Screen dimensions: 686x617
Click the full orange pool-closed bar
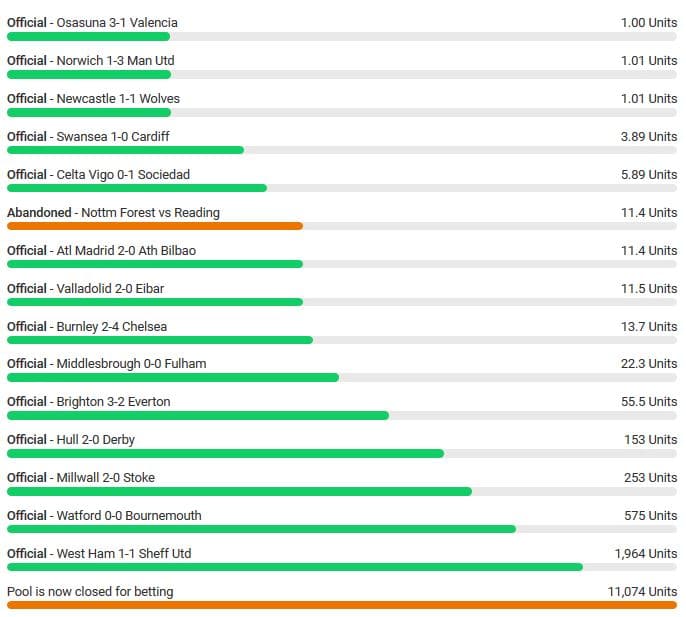tap(342, 605)
